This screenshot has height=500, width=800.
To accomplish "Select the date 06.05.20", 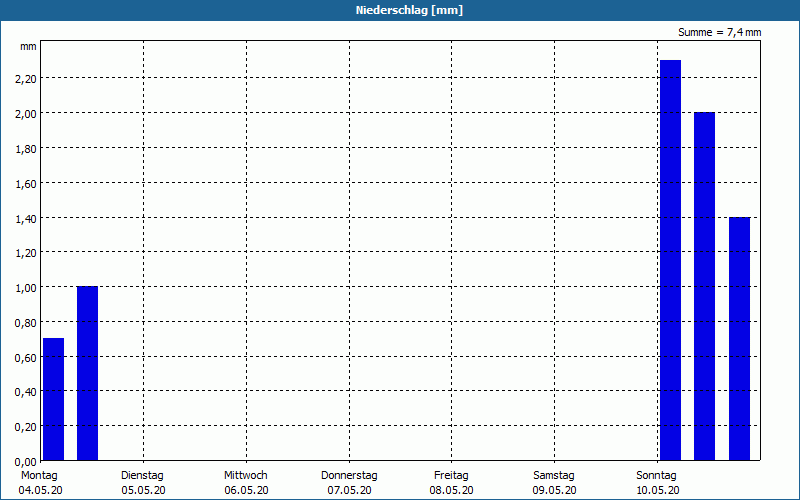I will 246,491.
